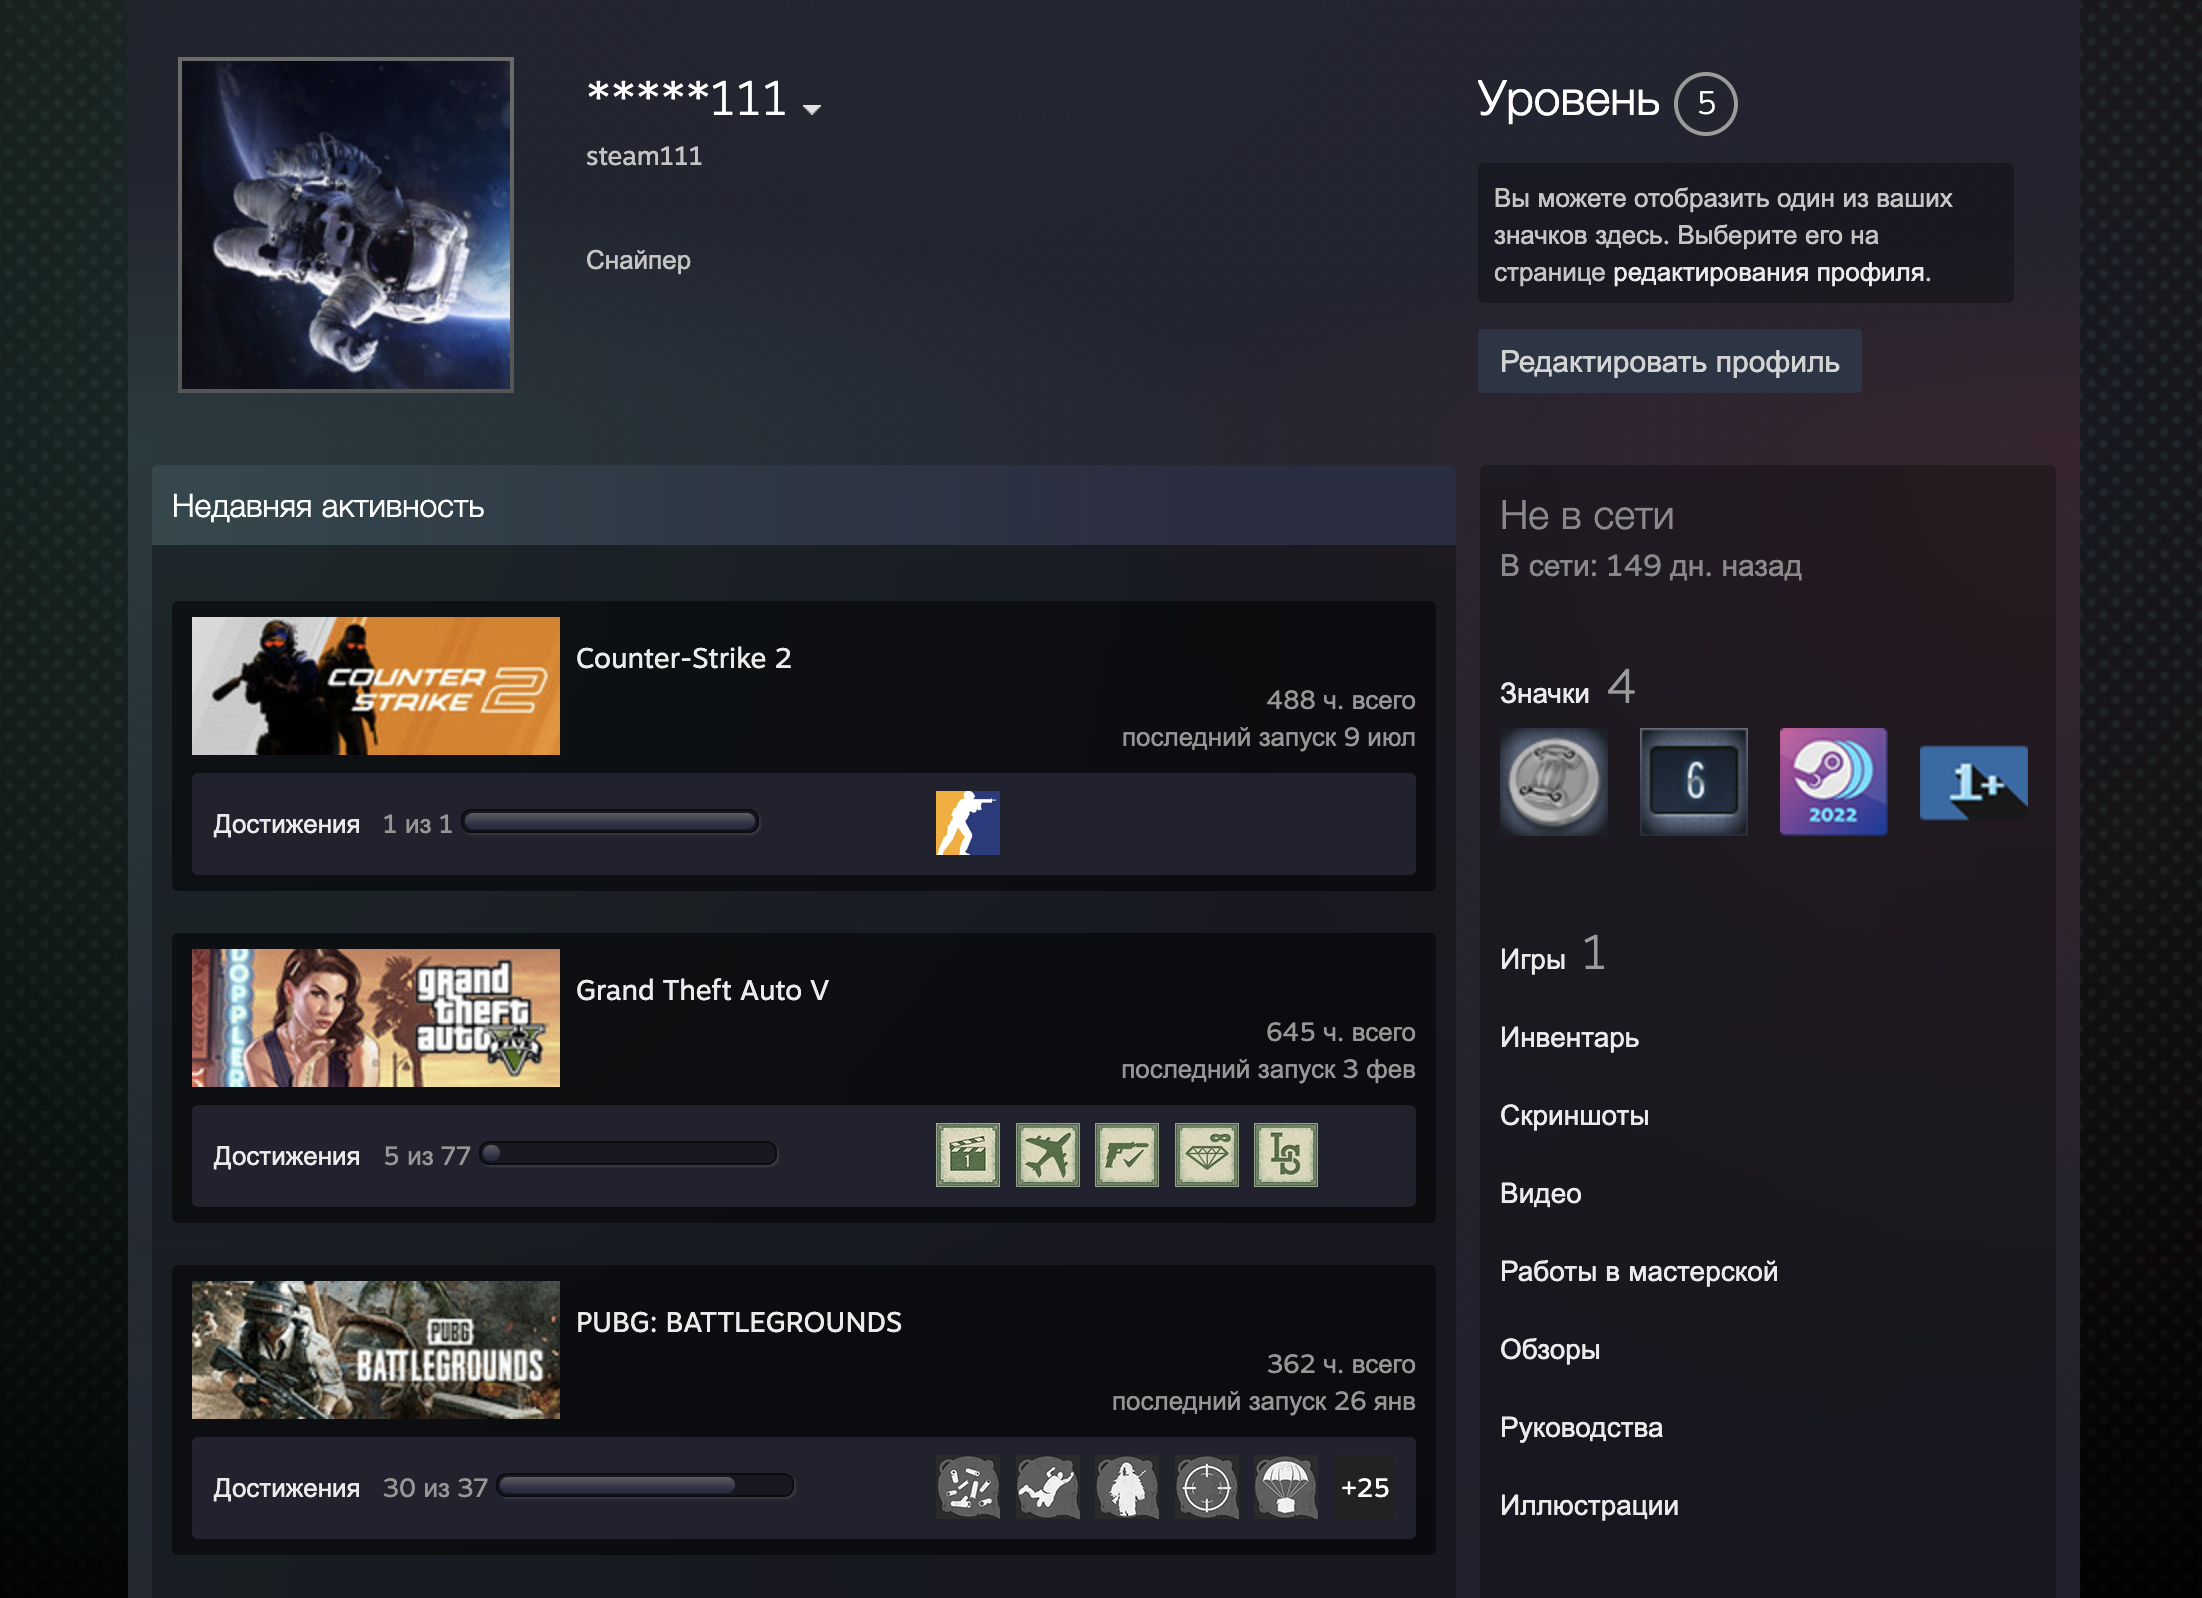The image size is (2202, 1598).
Task: Click 'последний запуск 26 янв' text
Action: [x=1263, y=1401]
